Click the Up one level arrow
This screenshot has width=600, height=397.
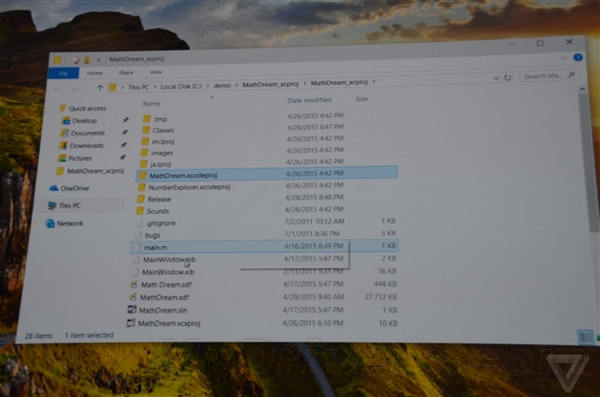tap(100, 88)
